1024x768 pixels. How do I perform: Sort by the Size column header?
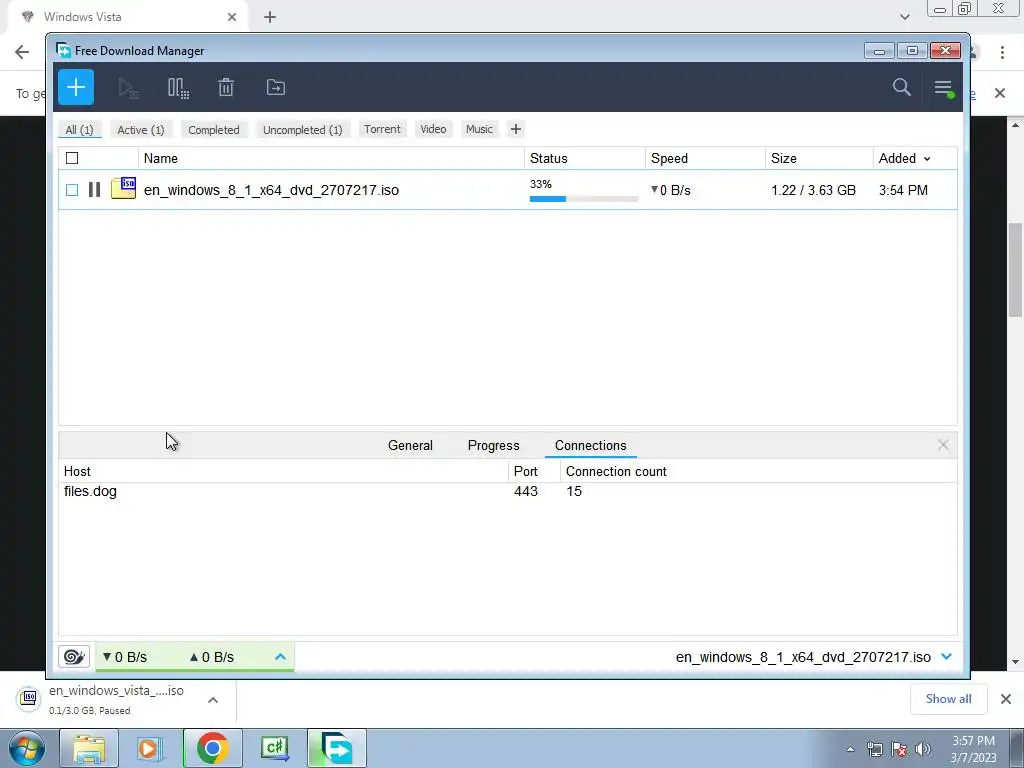point(819,159)
